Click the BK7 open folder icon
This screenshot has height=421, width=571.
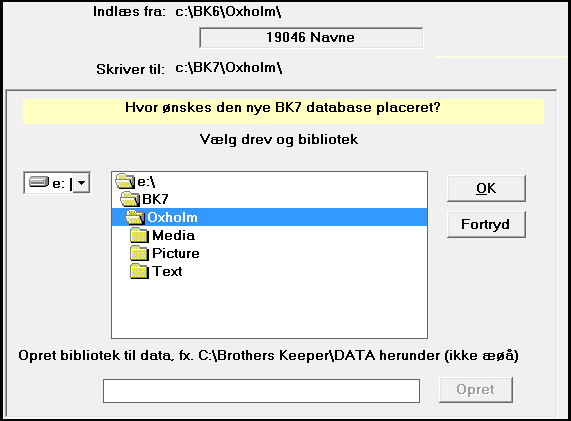point(130,199)
